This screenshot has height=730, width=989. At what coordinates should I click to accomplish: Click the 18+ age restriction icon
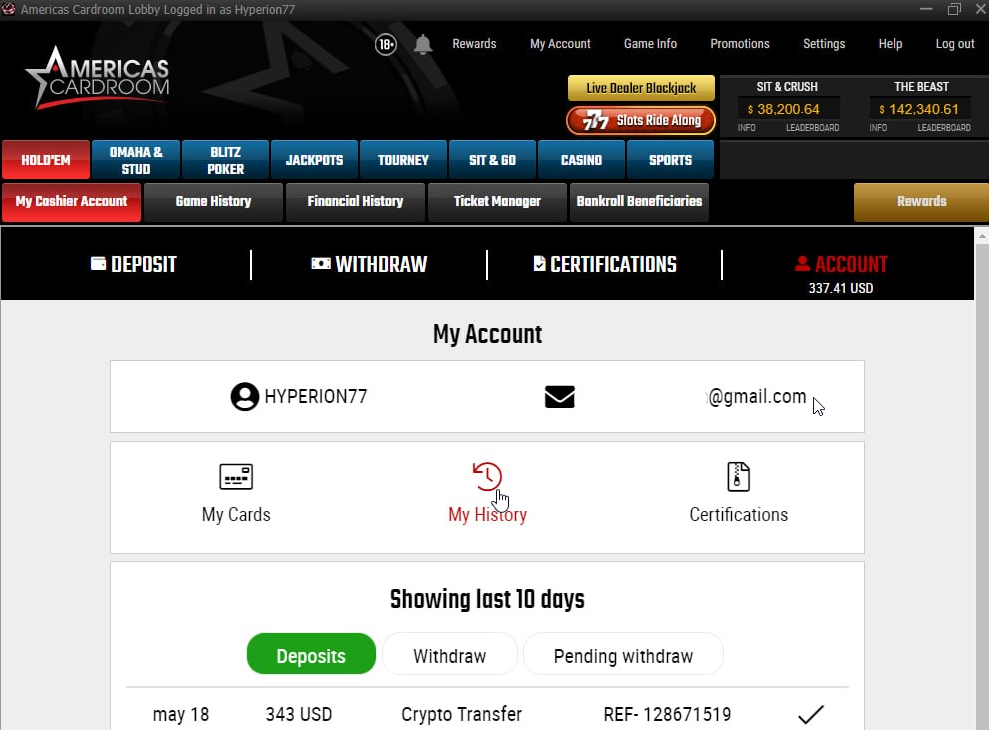(385, 44)
